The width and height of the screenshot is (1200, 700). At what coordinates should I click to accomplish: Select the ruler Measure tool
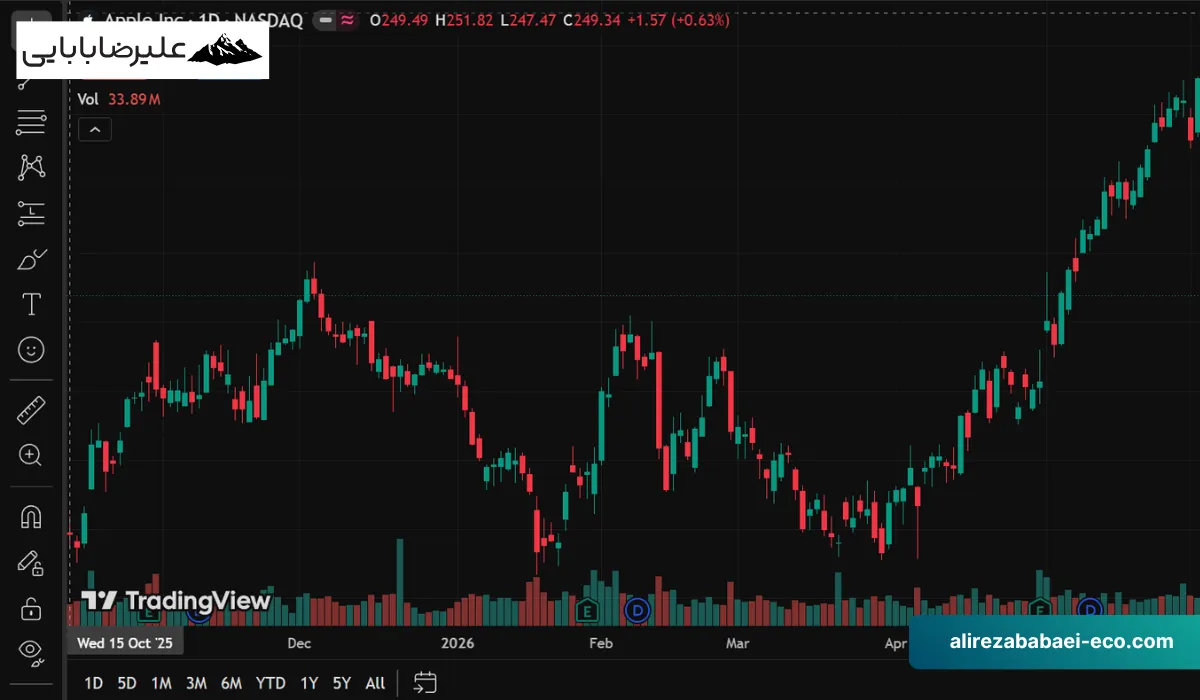(31, 409)
